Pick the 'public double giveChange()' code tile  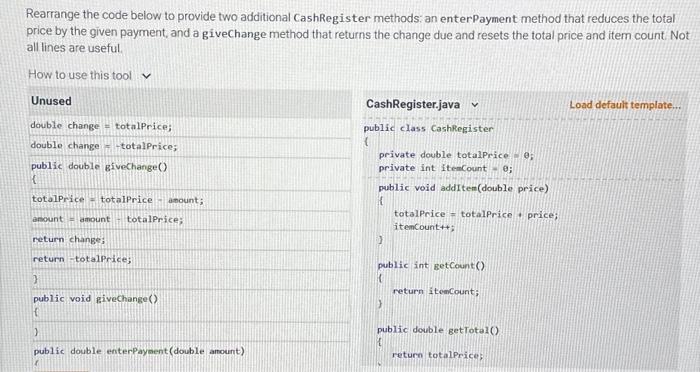point(190,173)
